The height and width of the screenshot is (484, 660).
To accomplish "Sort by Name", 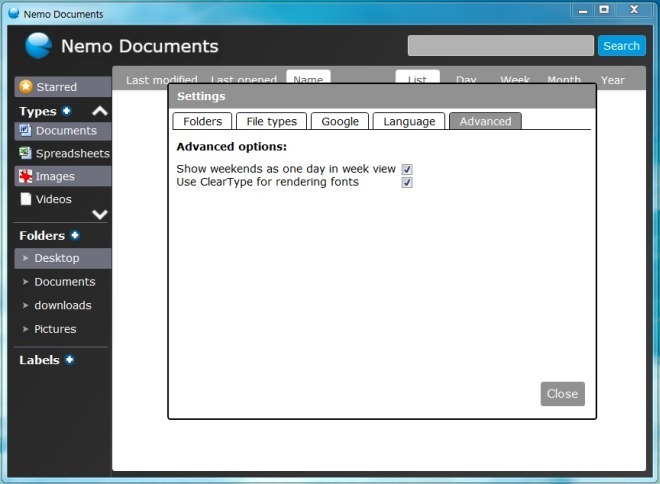I will [308, 77].
